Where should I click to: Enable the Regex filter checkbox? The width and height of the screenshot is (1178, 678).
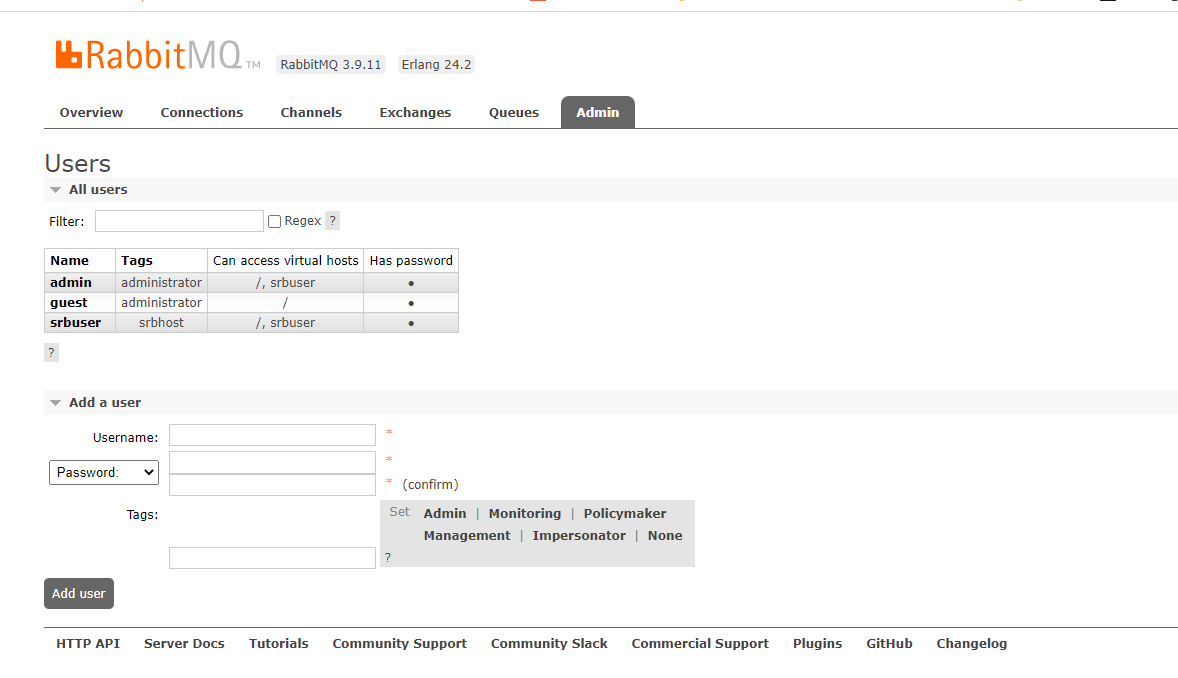coord(274,222)
